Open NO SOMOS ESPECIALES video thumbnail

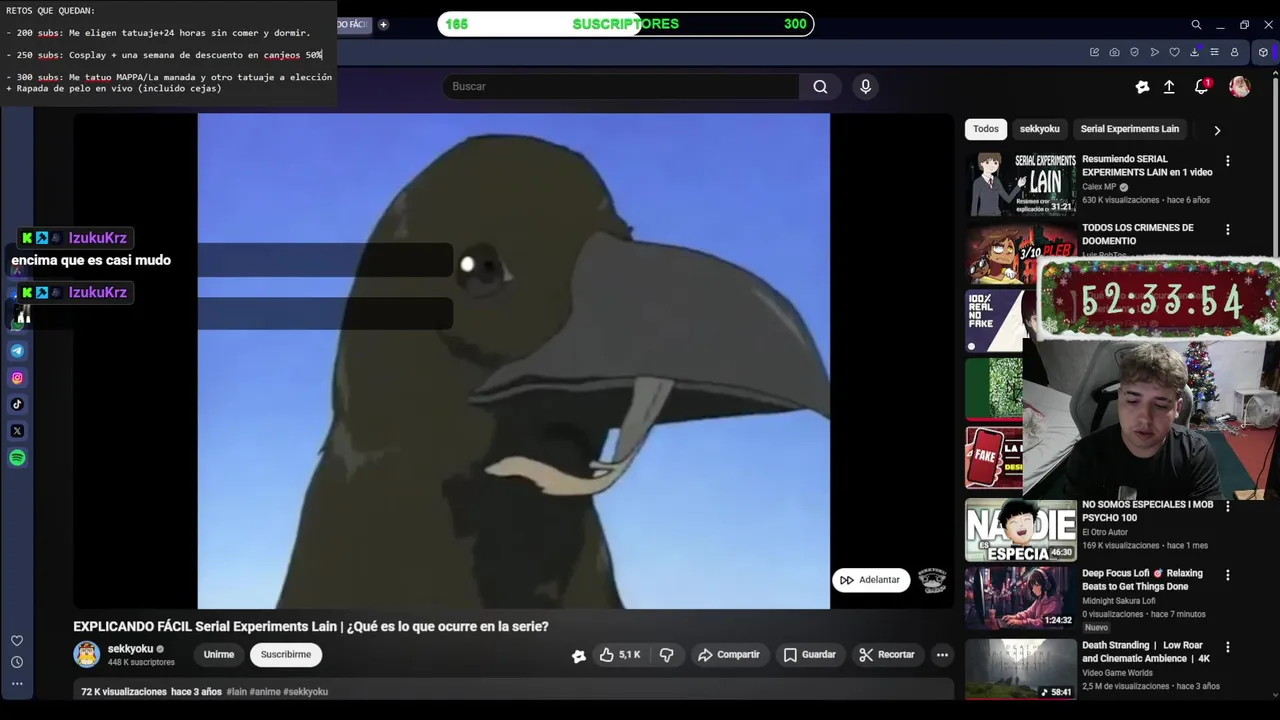click(1021, 530)
